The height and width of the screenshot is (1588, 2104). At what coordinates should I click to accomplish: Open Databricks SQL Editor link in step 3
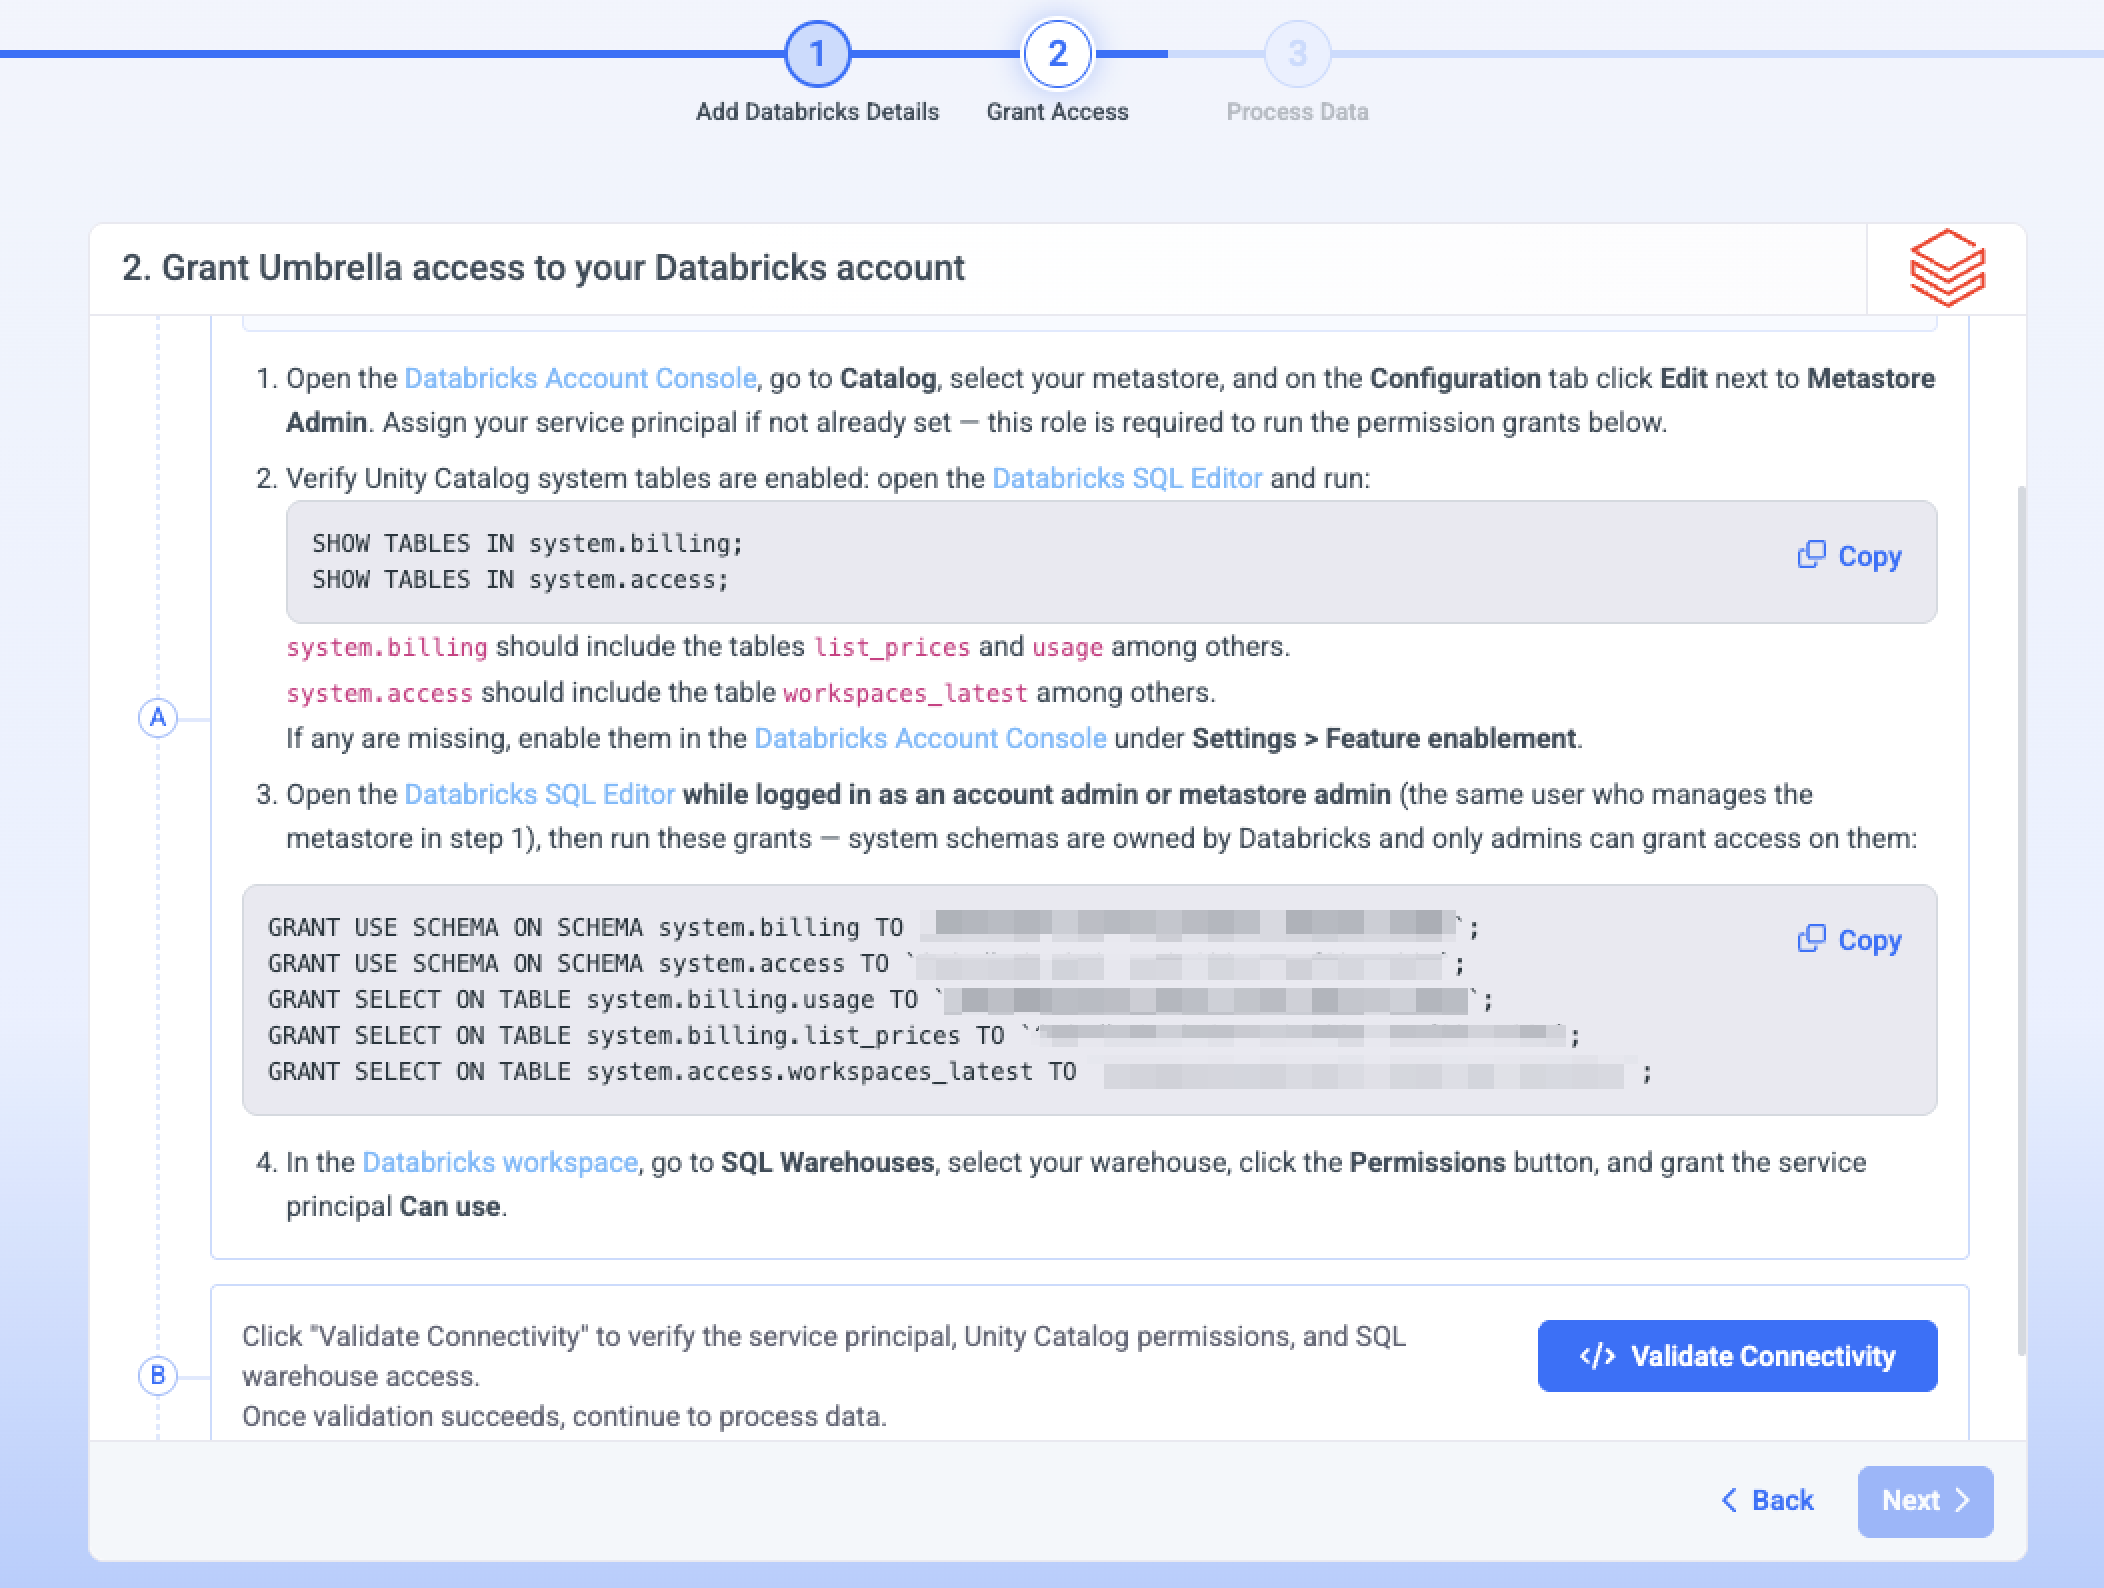540,794
